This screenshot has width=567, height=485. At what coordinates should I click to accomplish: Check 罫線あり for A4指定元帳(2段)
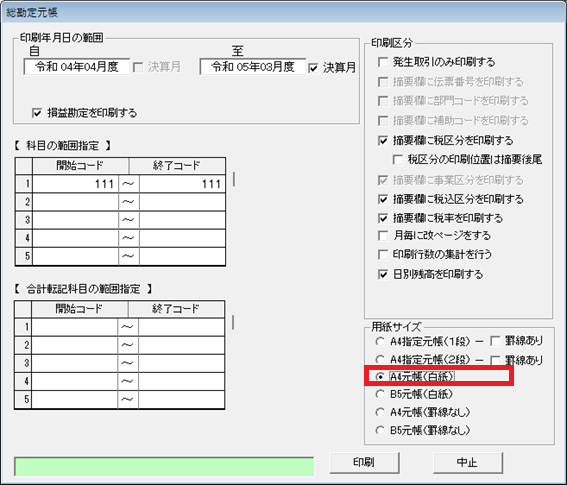[495, 360]
